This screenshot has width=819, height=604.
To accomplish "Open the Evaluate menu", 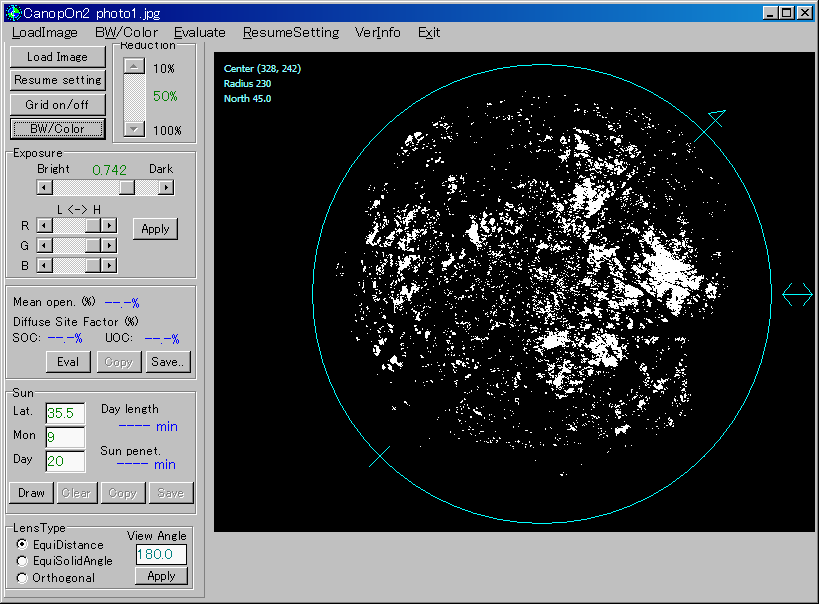I will 200,32.
